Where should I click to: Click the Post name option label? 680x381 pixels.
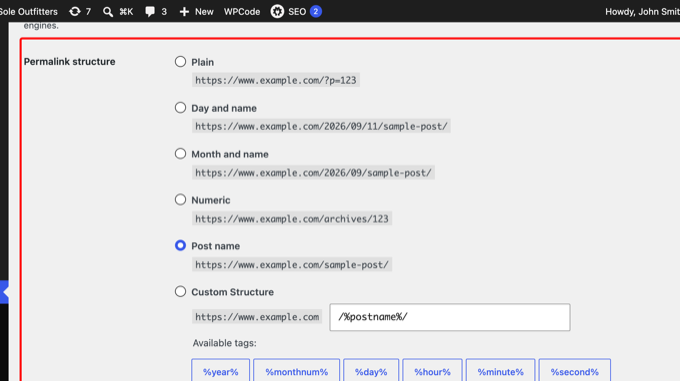click(216, 246)
